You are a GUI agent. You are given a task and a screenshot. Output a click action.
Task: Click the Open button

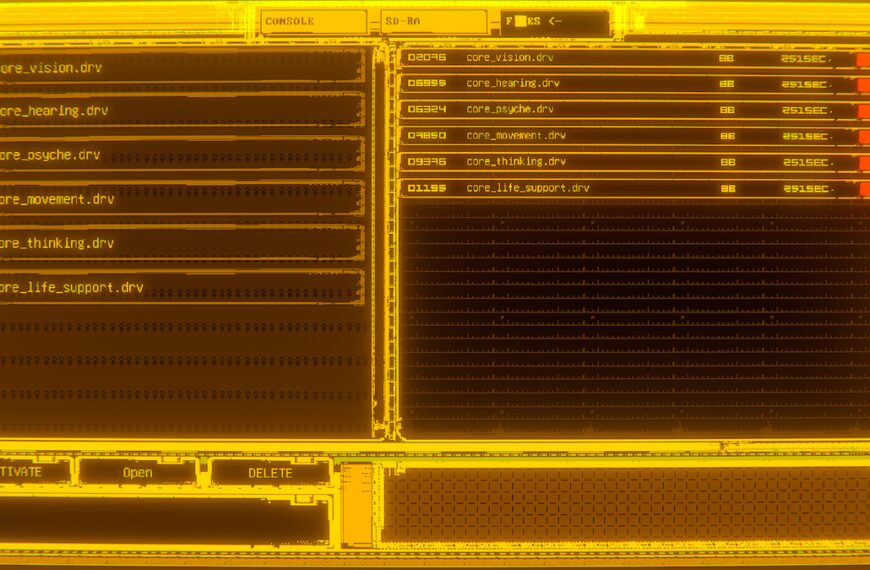[x=138, y=473]
